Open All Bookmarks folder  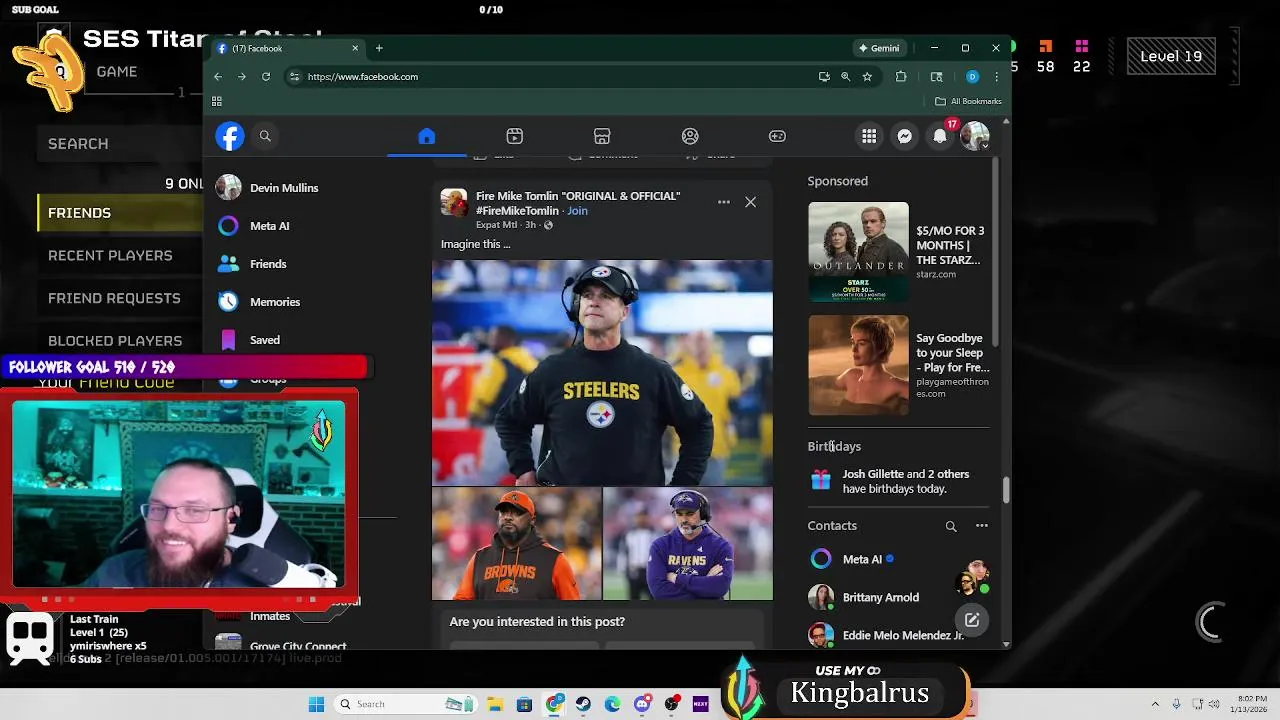point(968,101)
